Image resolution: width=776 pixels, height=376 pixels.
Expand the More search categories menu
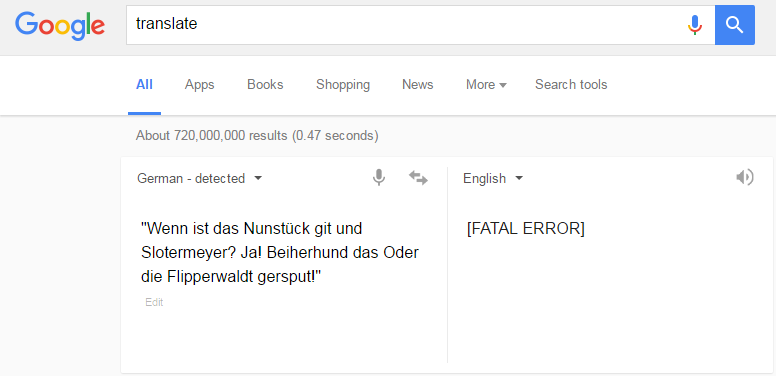(x=486, y=85)
